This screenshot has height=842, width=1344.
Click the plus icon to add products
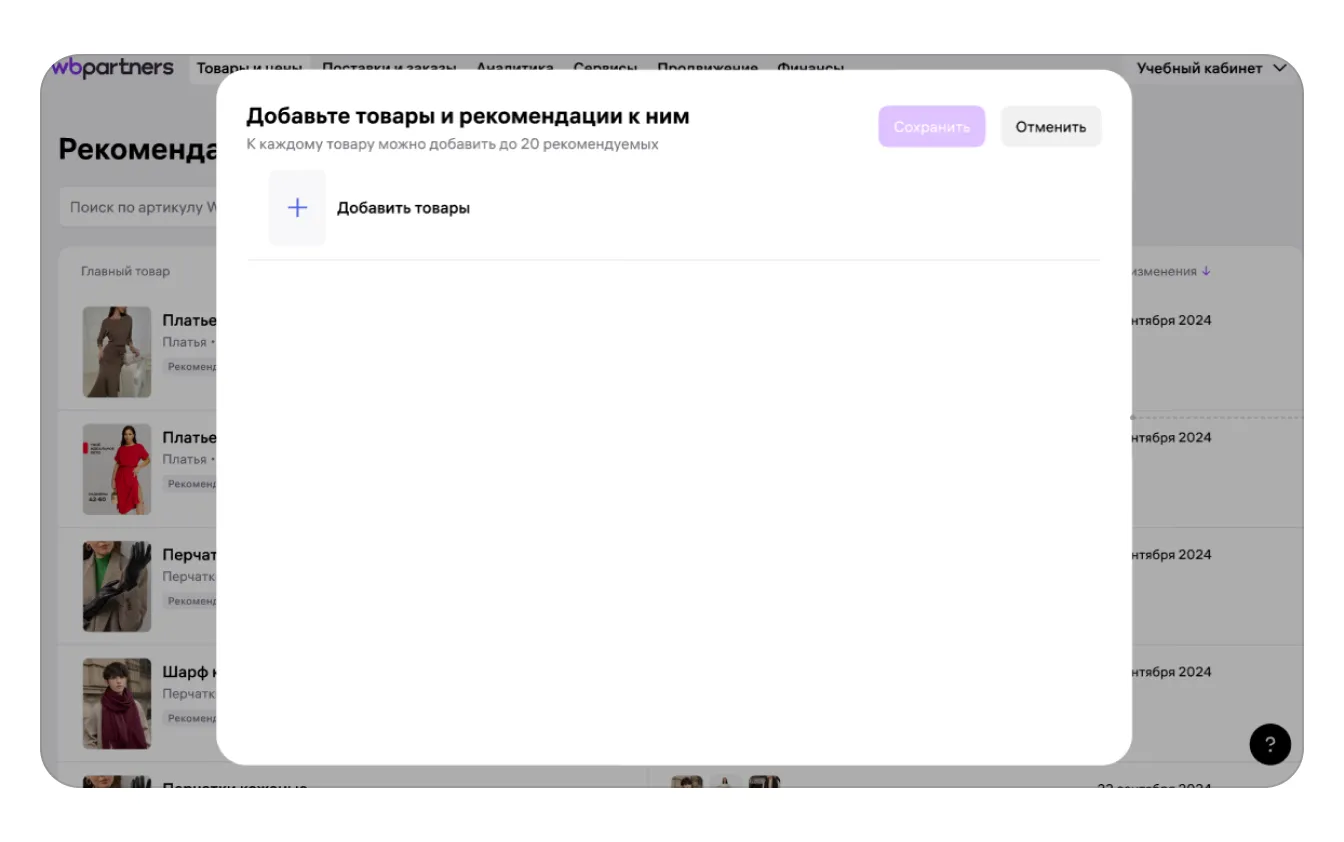pyautogui.click(x=297, y=208)
